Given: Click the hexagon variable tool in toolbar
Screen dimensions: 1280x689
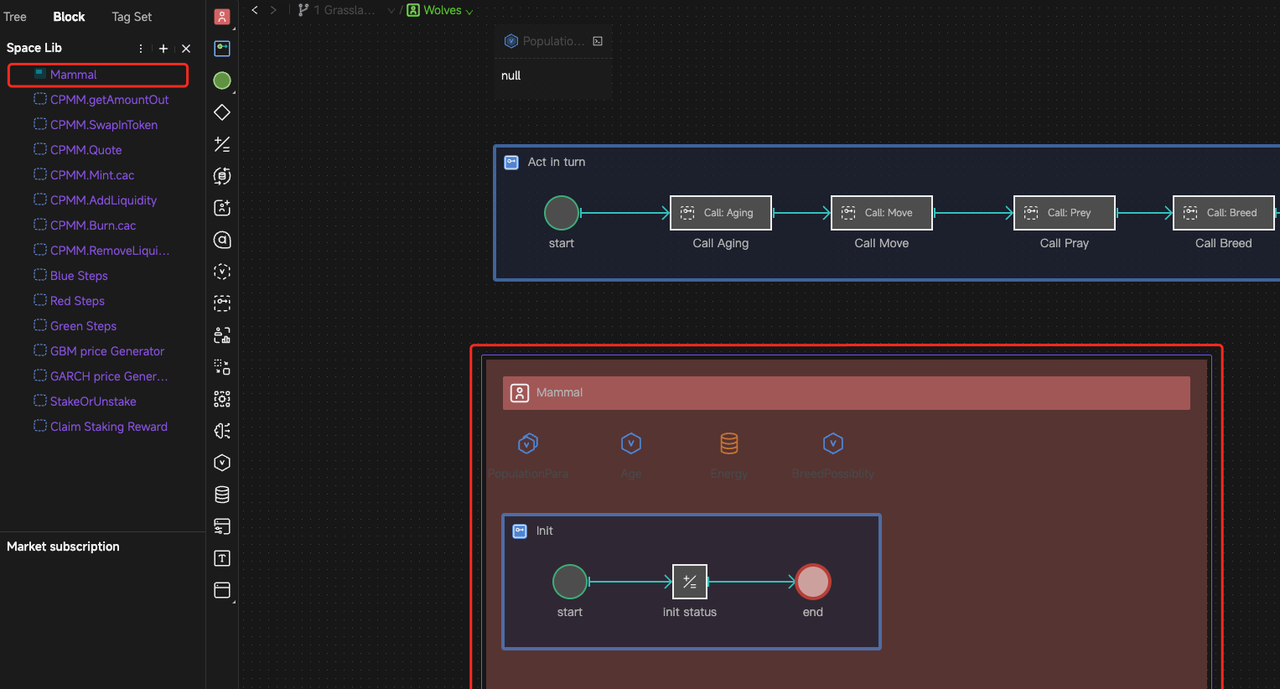Looking at the screenshot, I should point(222,462).
